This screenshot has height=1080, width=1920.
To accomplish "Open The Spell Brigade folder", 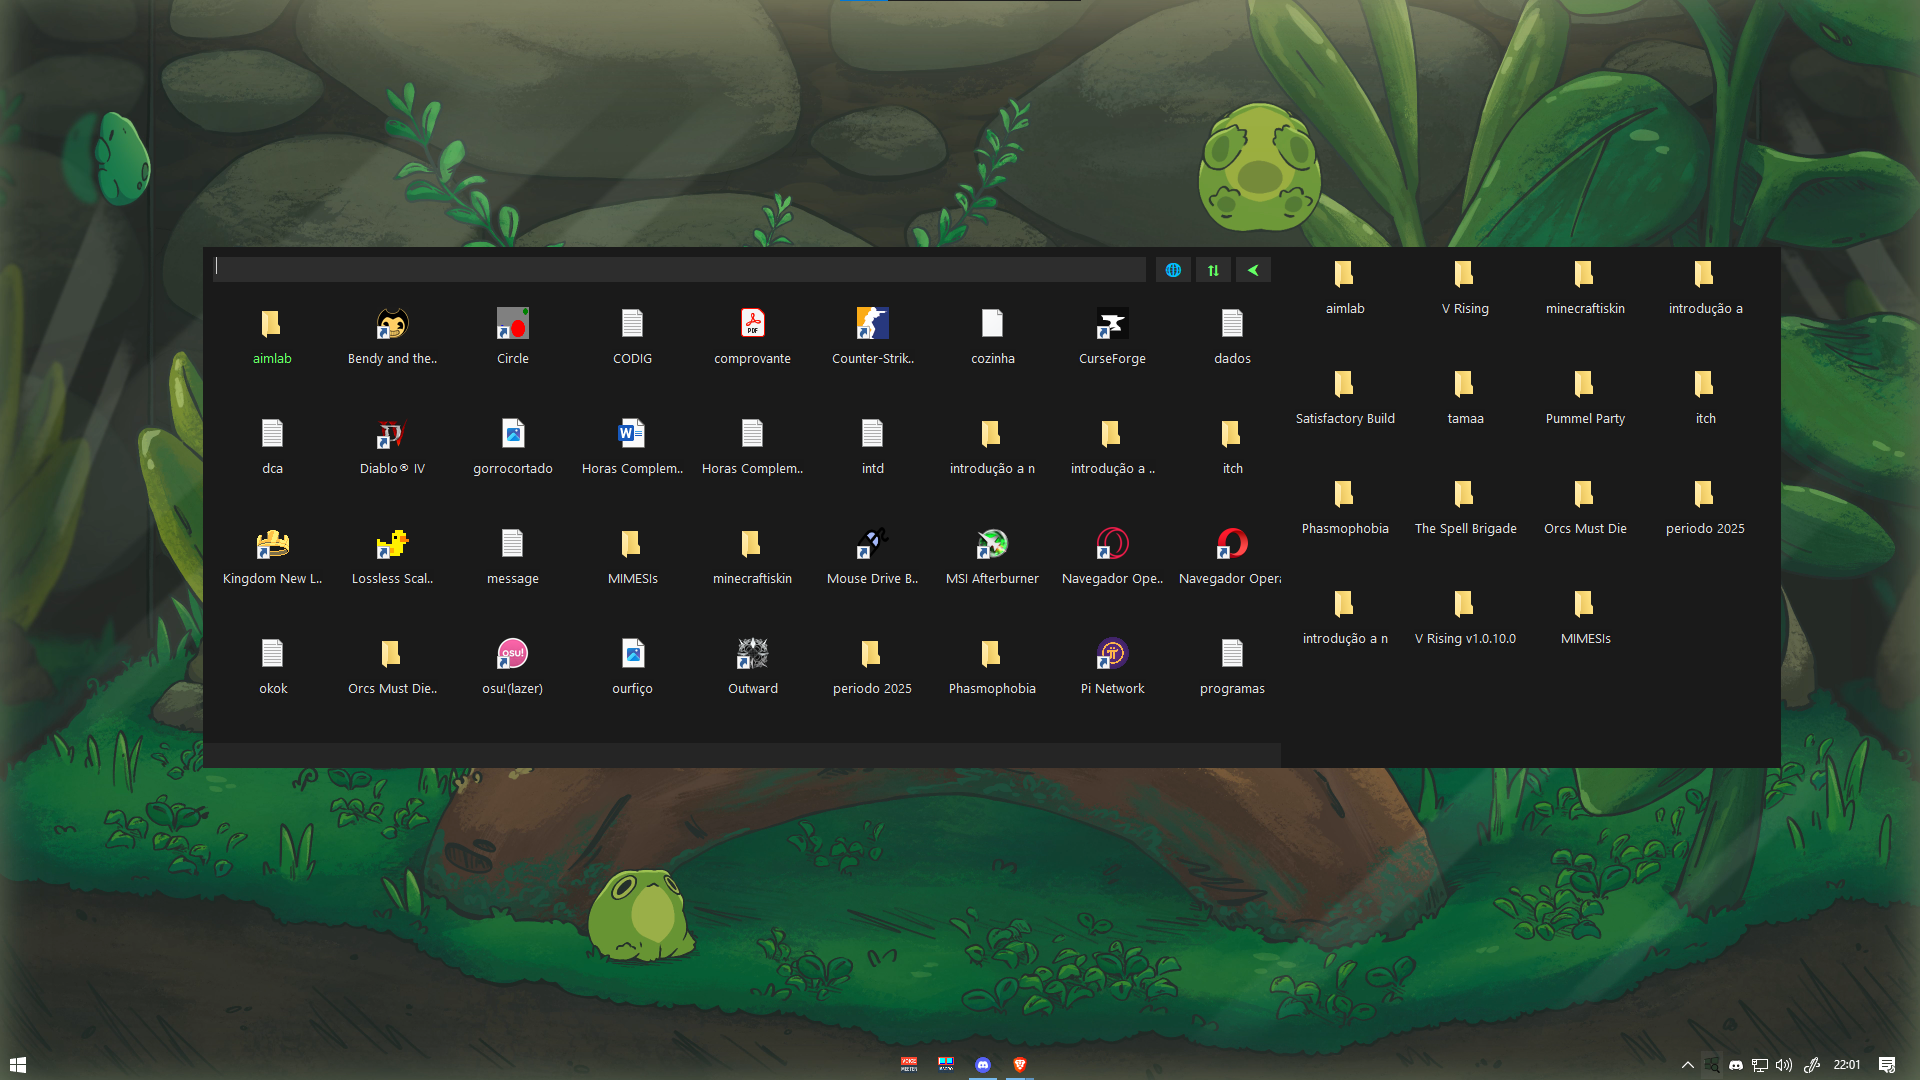I will [x=1464, y=495].
